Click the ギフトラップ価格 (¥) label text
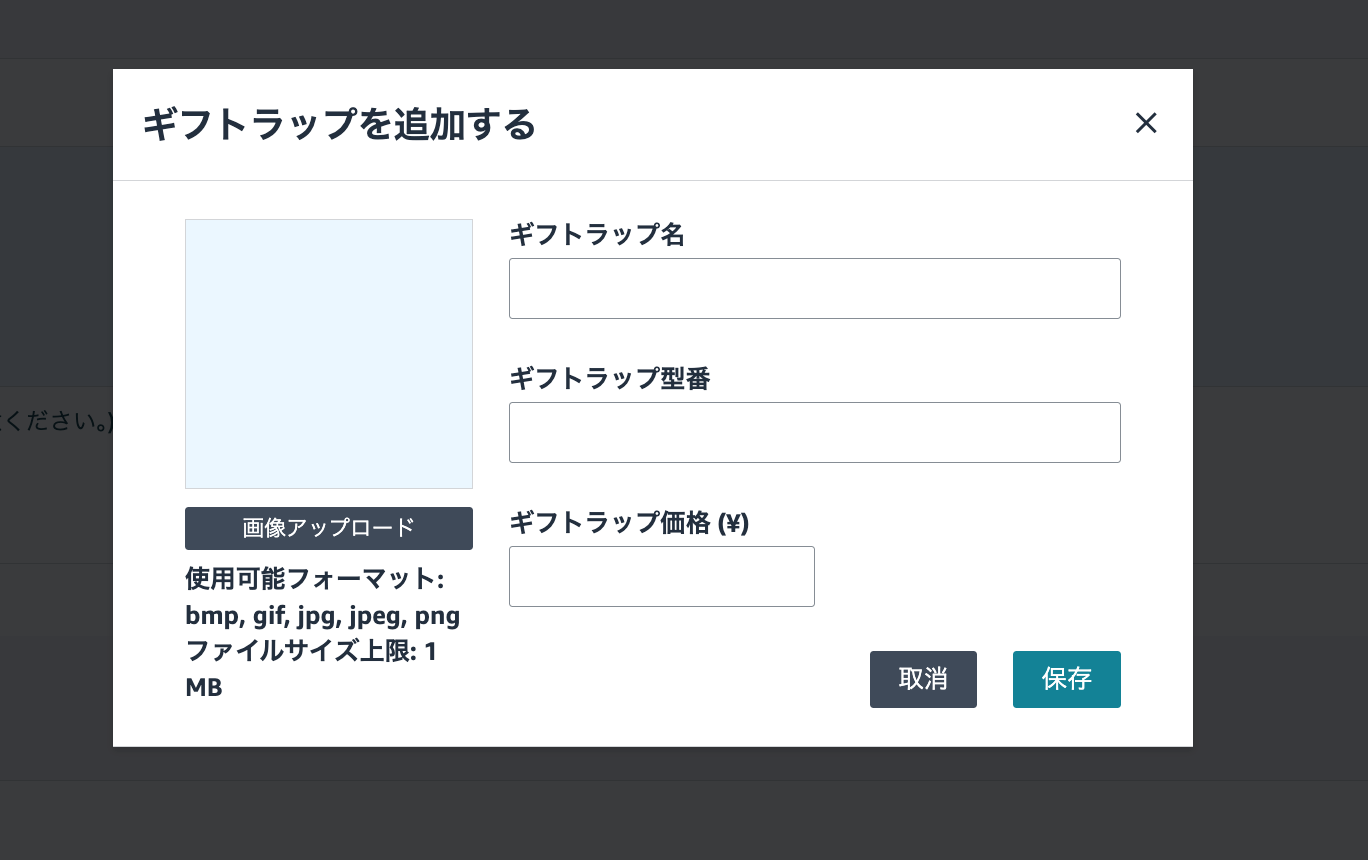 click(629, 522)
